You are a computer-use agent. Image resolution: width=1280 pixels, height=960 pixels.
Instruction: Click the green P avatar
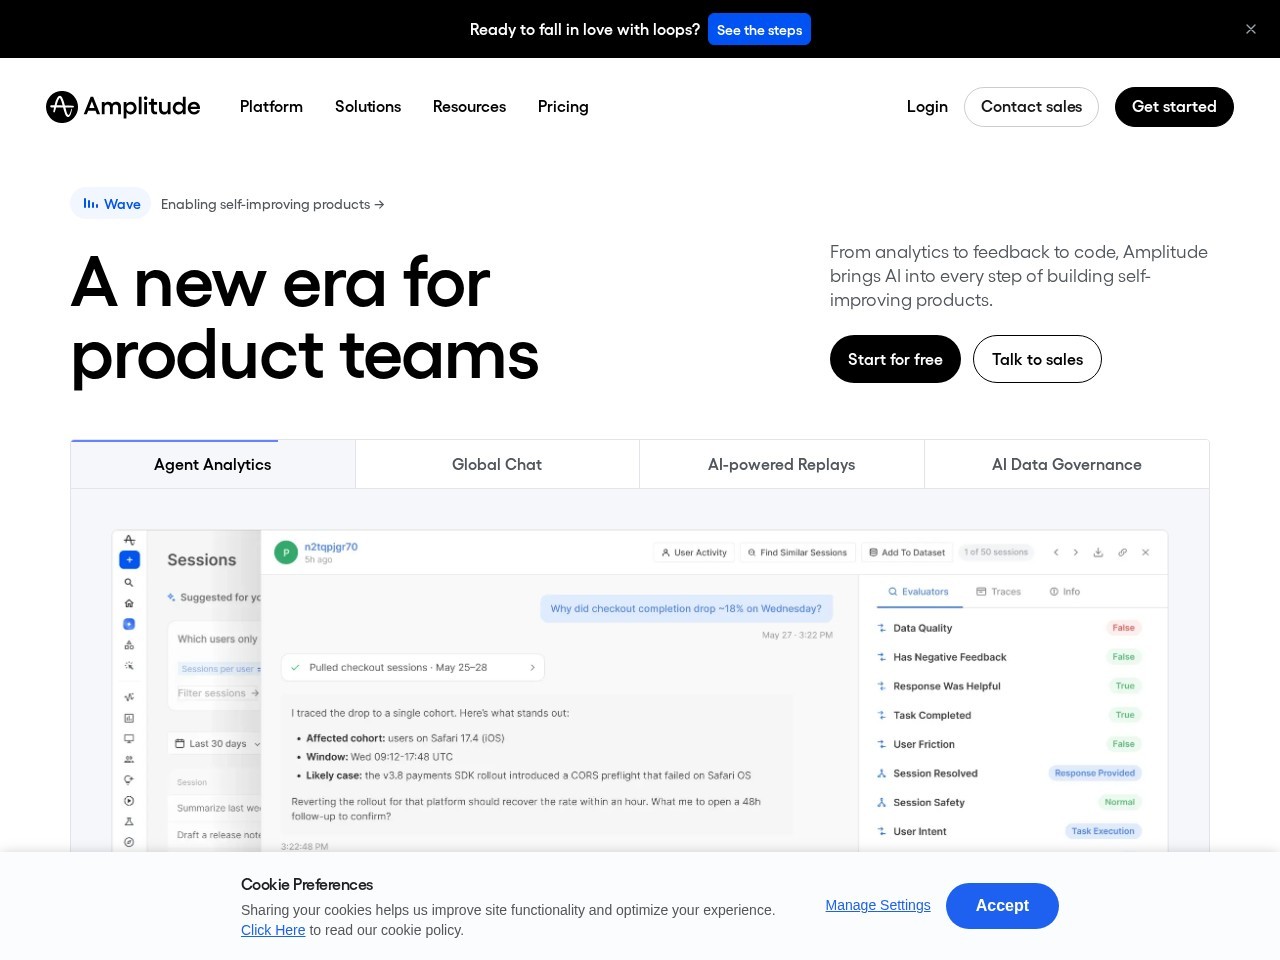tap(286, 552)
